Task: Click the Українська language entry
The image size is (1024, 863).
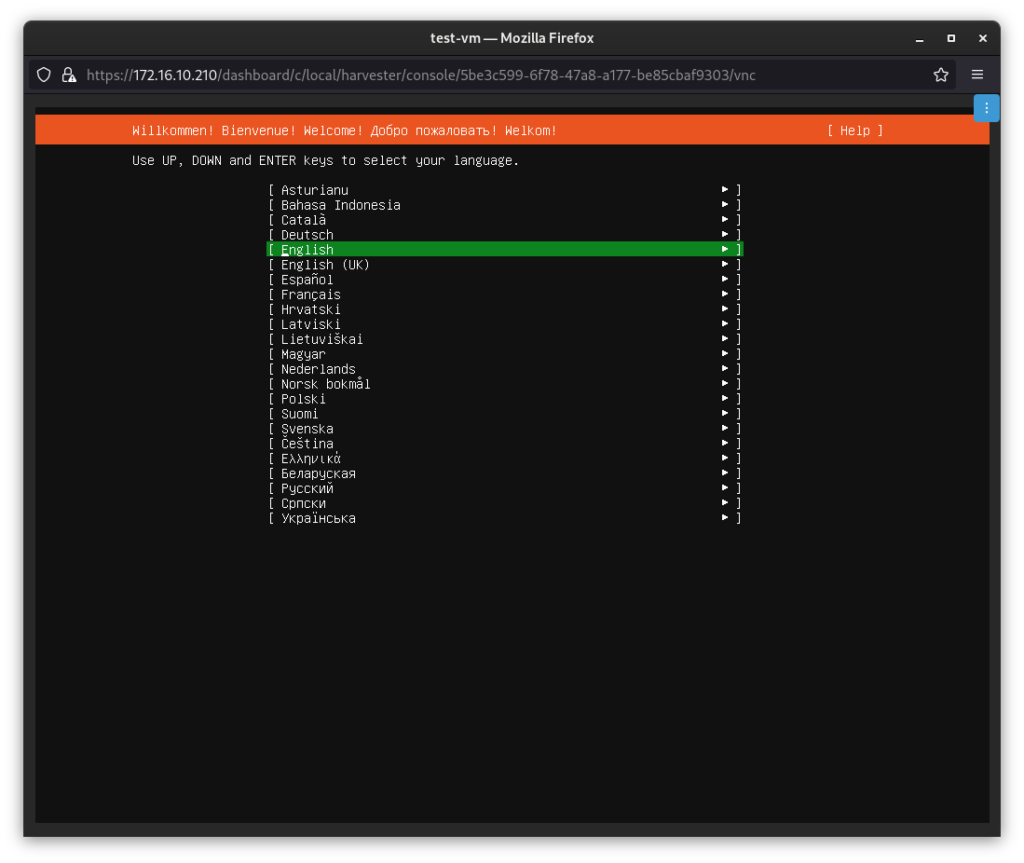Action: [504, 519]
